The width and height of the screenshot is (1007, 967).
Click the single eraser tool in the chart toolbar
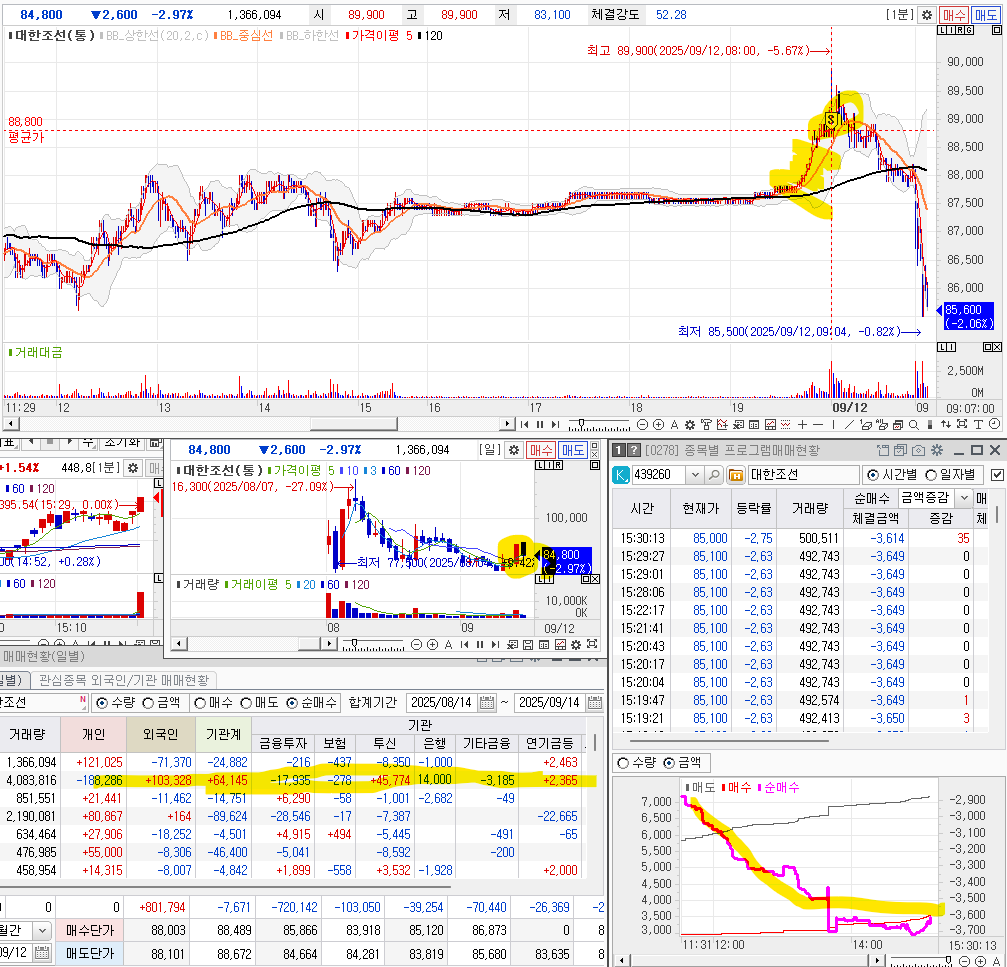[x=865, y=424]
